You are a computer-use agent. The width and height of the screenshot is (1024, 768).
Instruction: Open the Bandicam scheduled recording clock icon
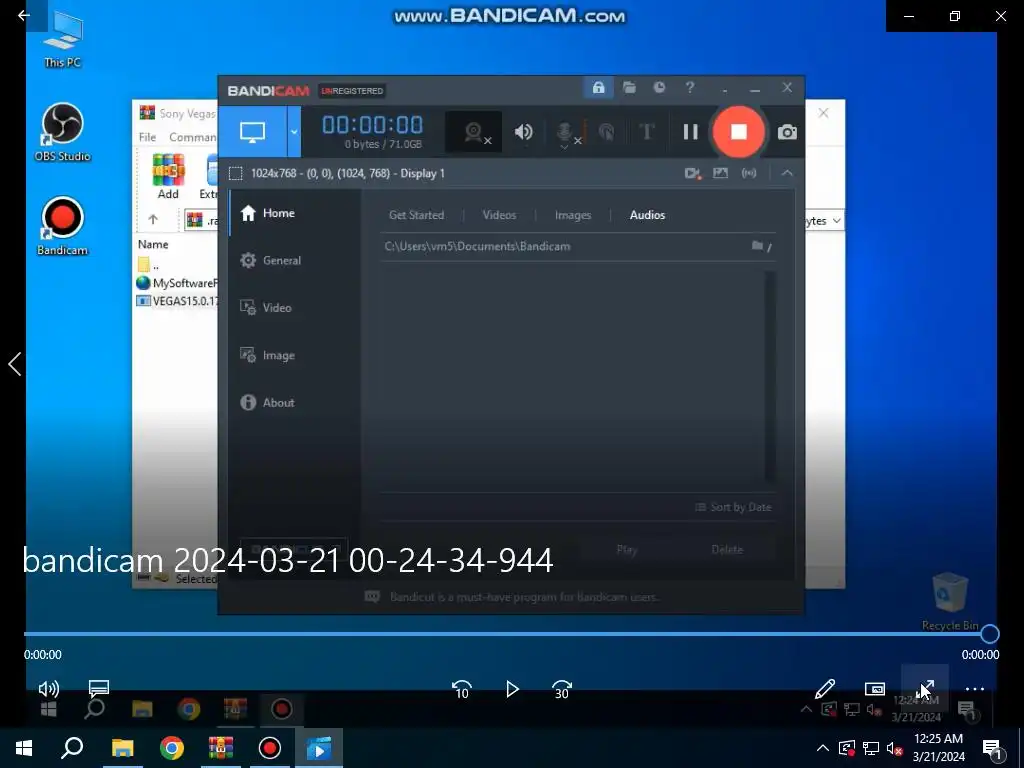pos(660,88)
